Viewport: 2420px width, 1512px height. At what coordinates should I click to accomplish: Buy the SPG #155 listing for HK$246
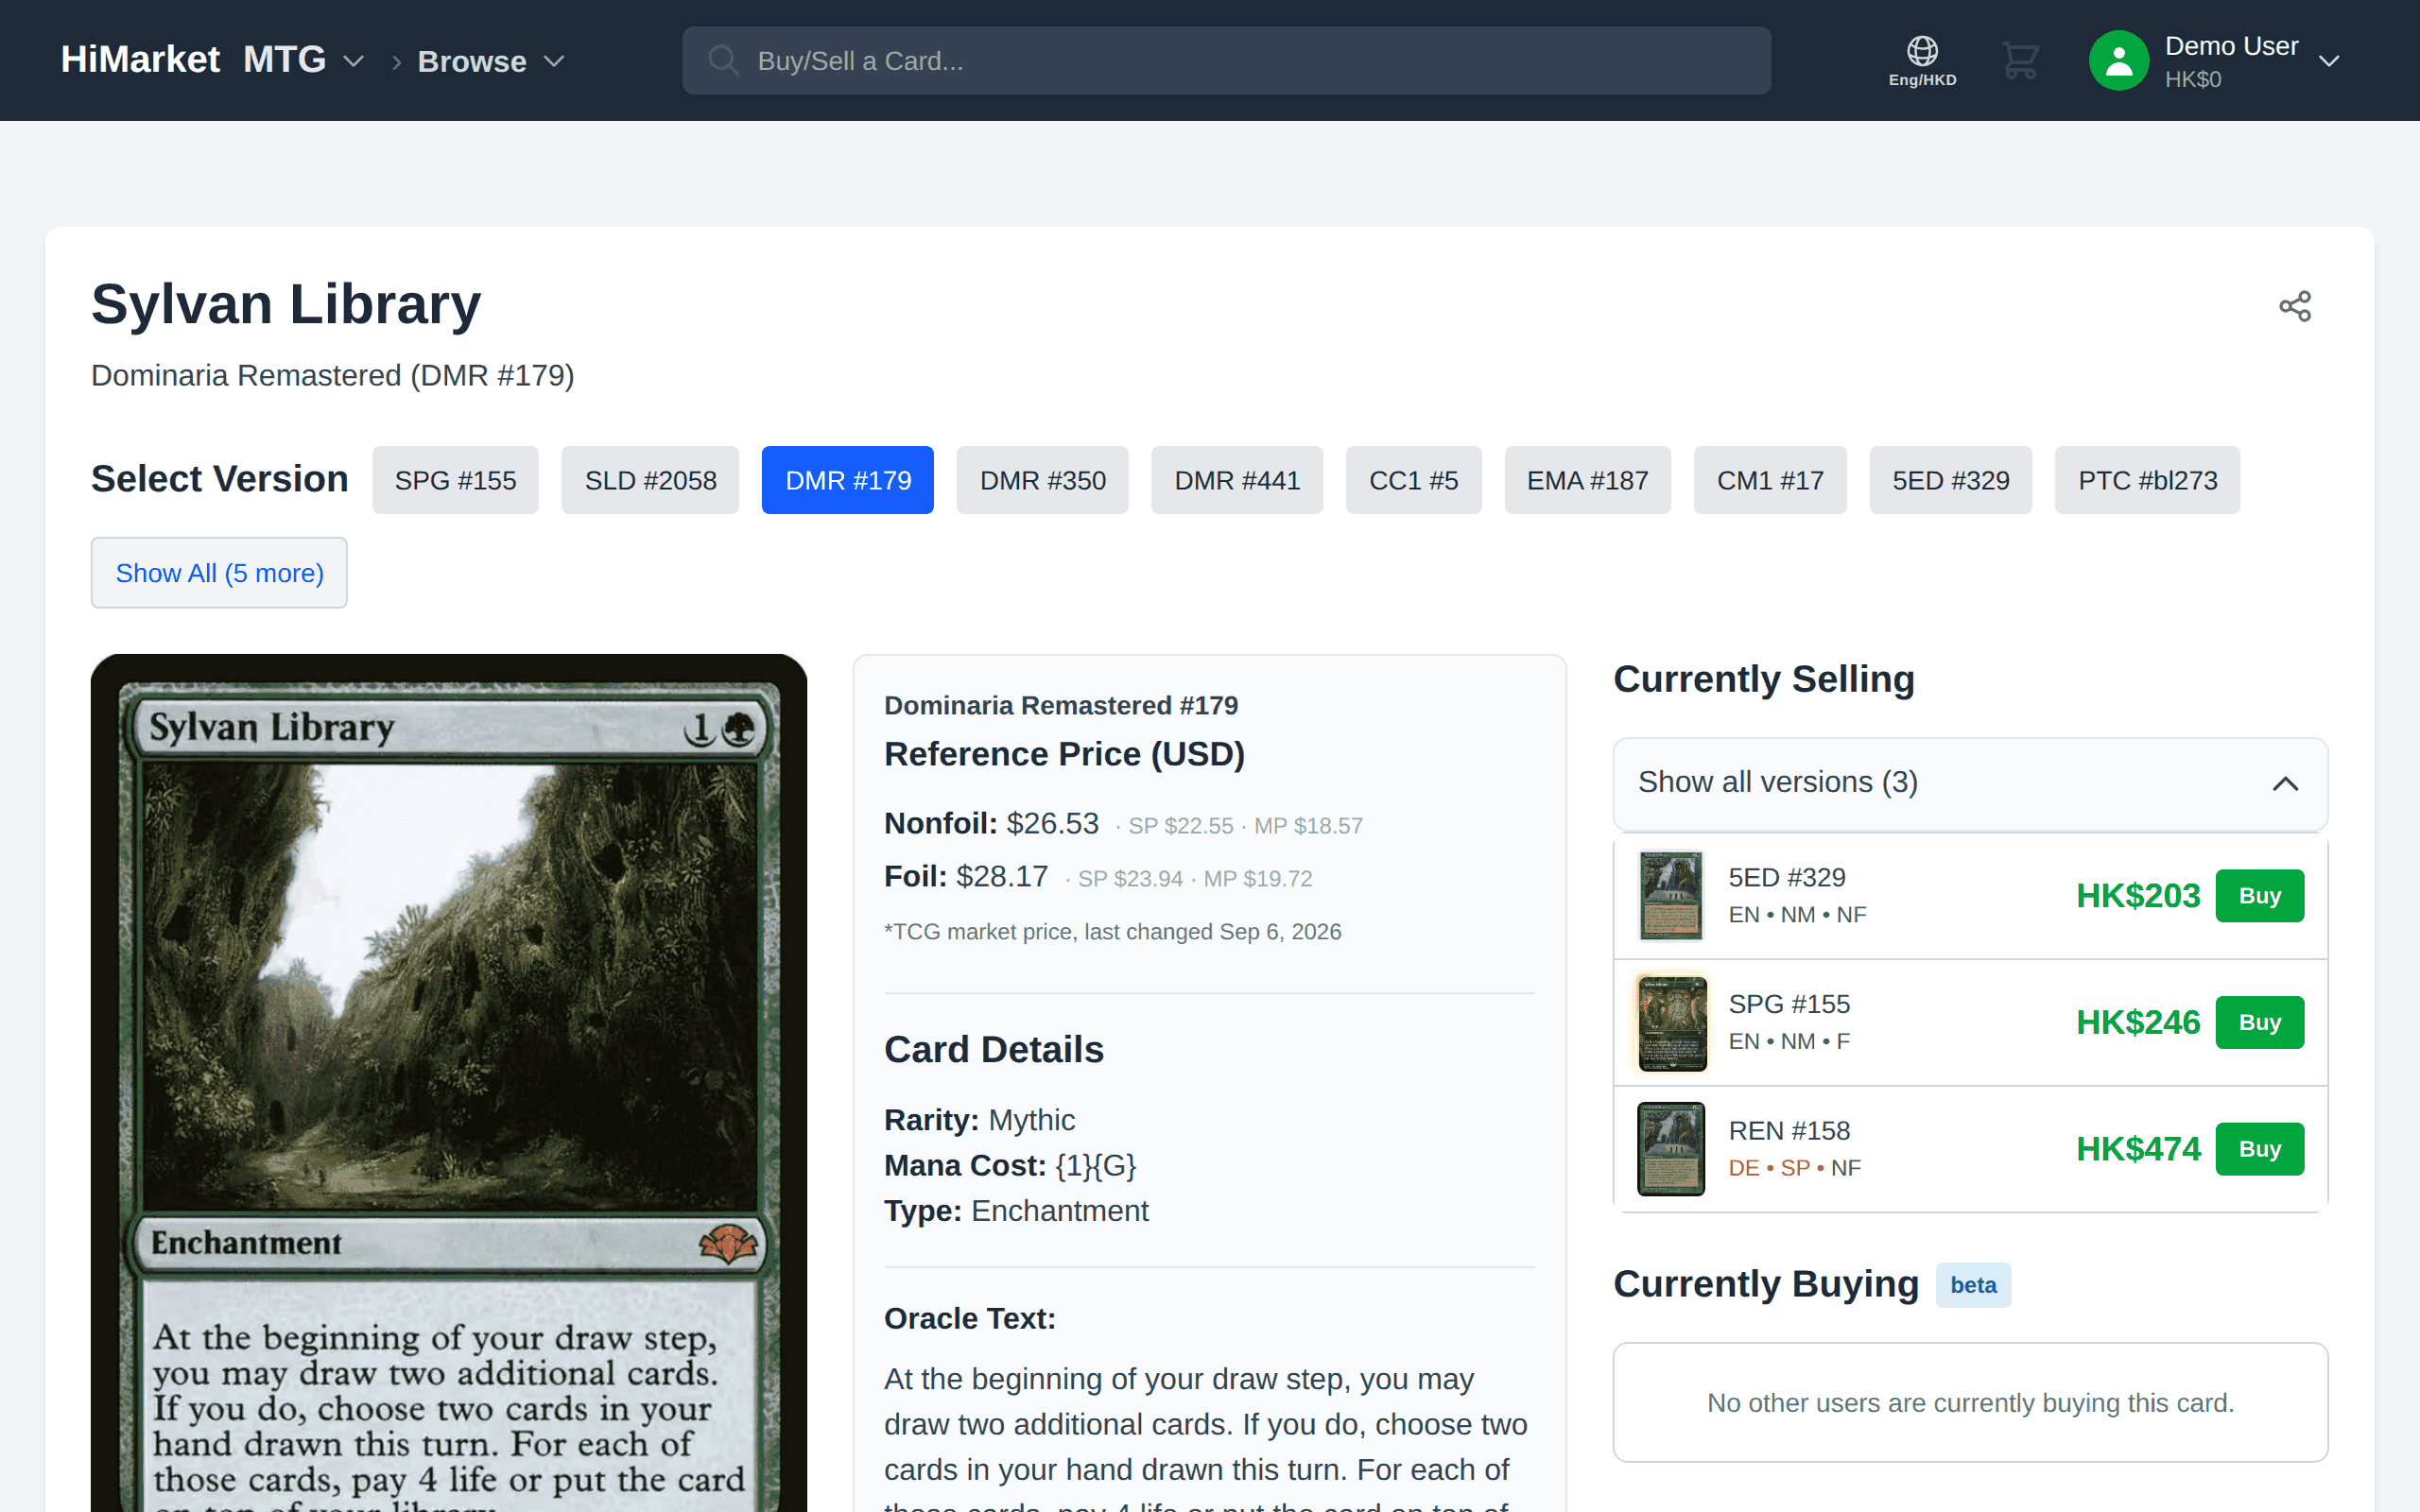point(2259,1022)
